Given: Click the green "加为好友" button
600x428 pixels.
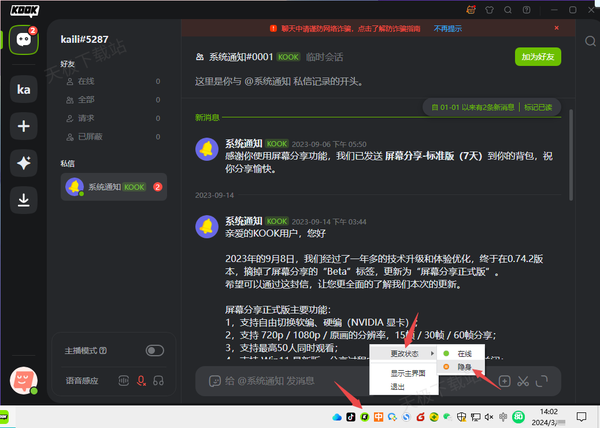Looking at the screenshot, I should pos(538,57).
